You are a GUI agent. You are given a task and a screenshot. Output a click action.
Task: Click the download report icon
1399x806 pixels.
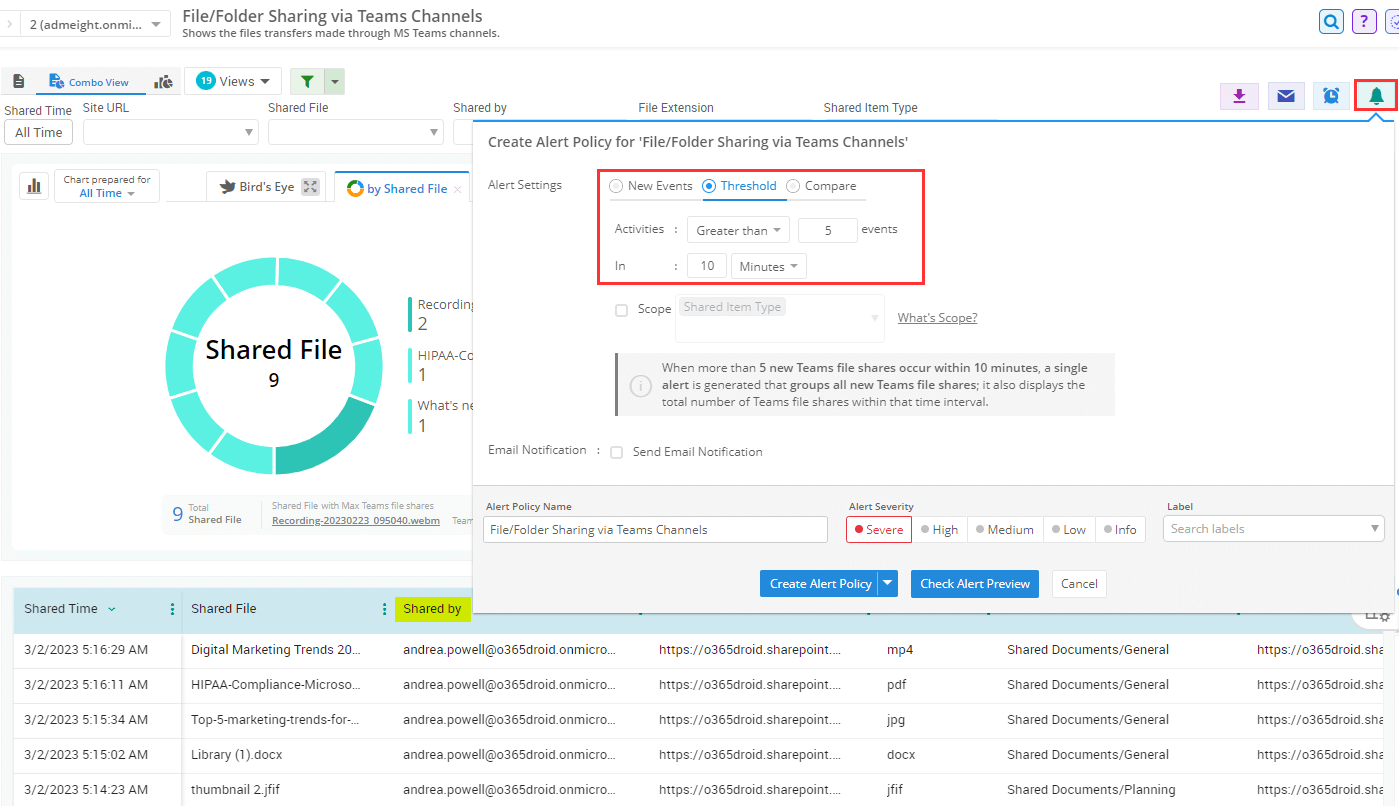click(1239, 96)
